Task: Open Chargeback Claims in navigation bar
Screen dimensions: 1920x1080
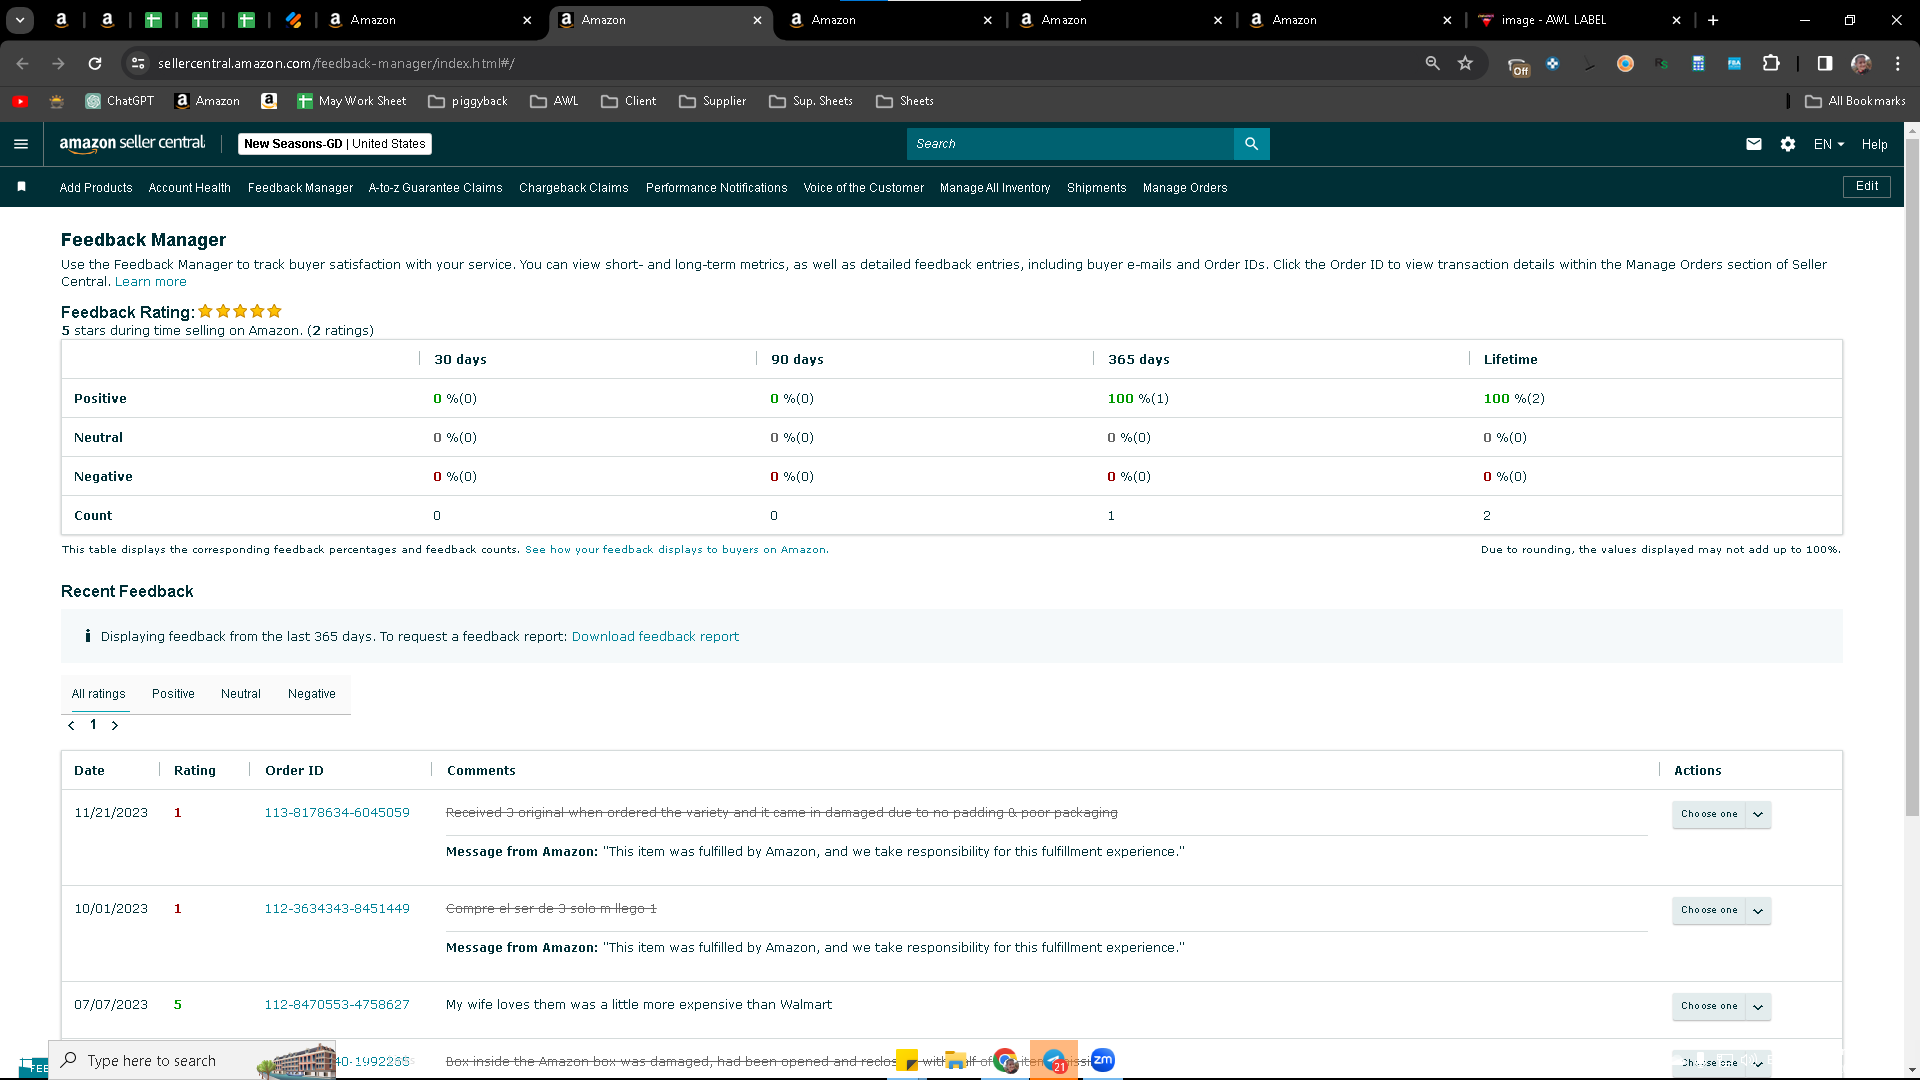Action: [x=574, y=188]
